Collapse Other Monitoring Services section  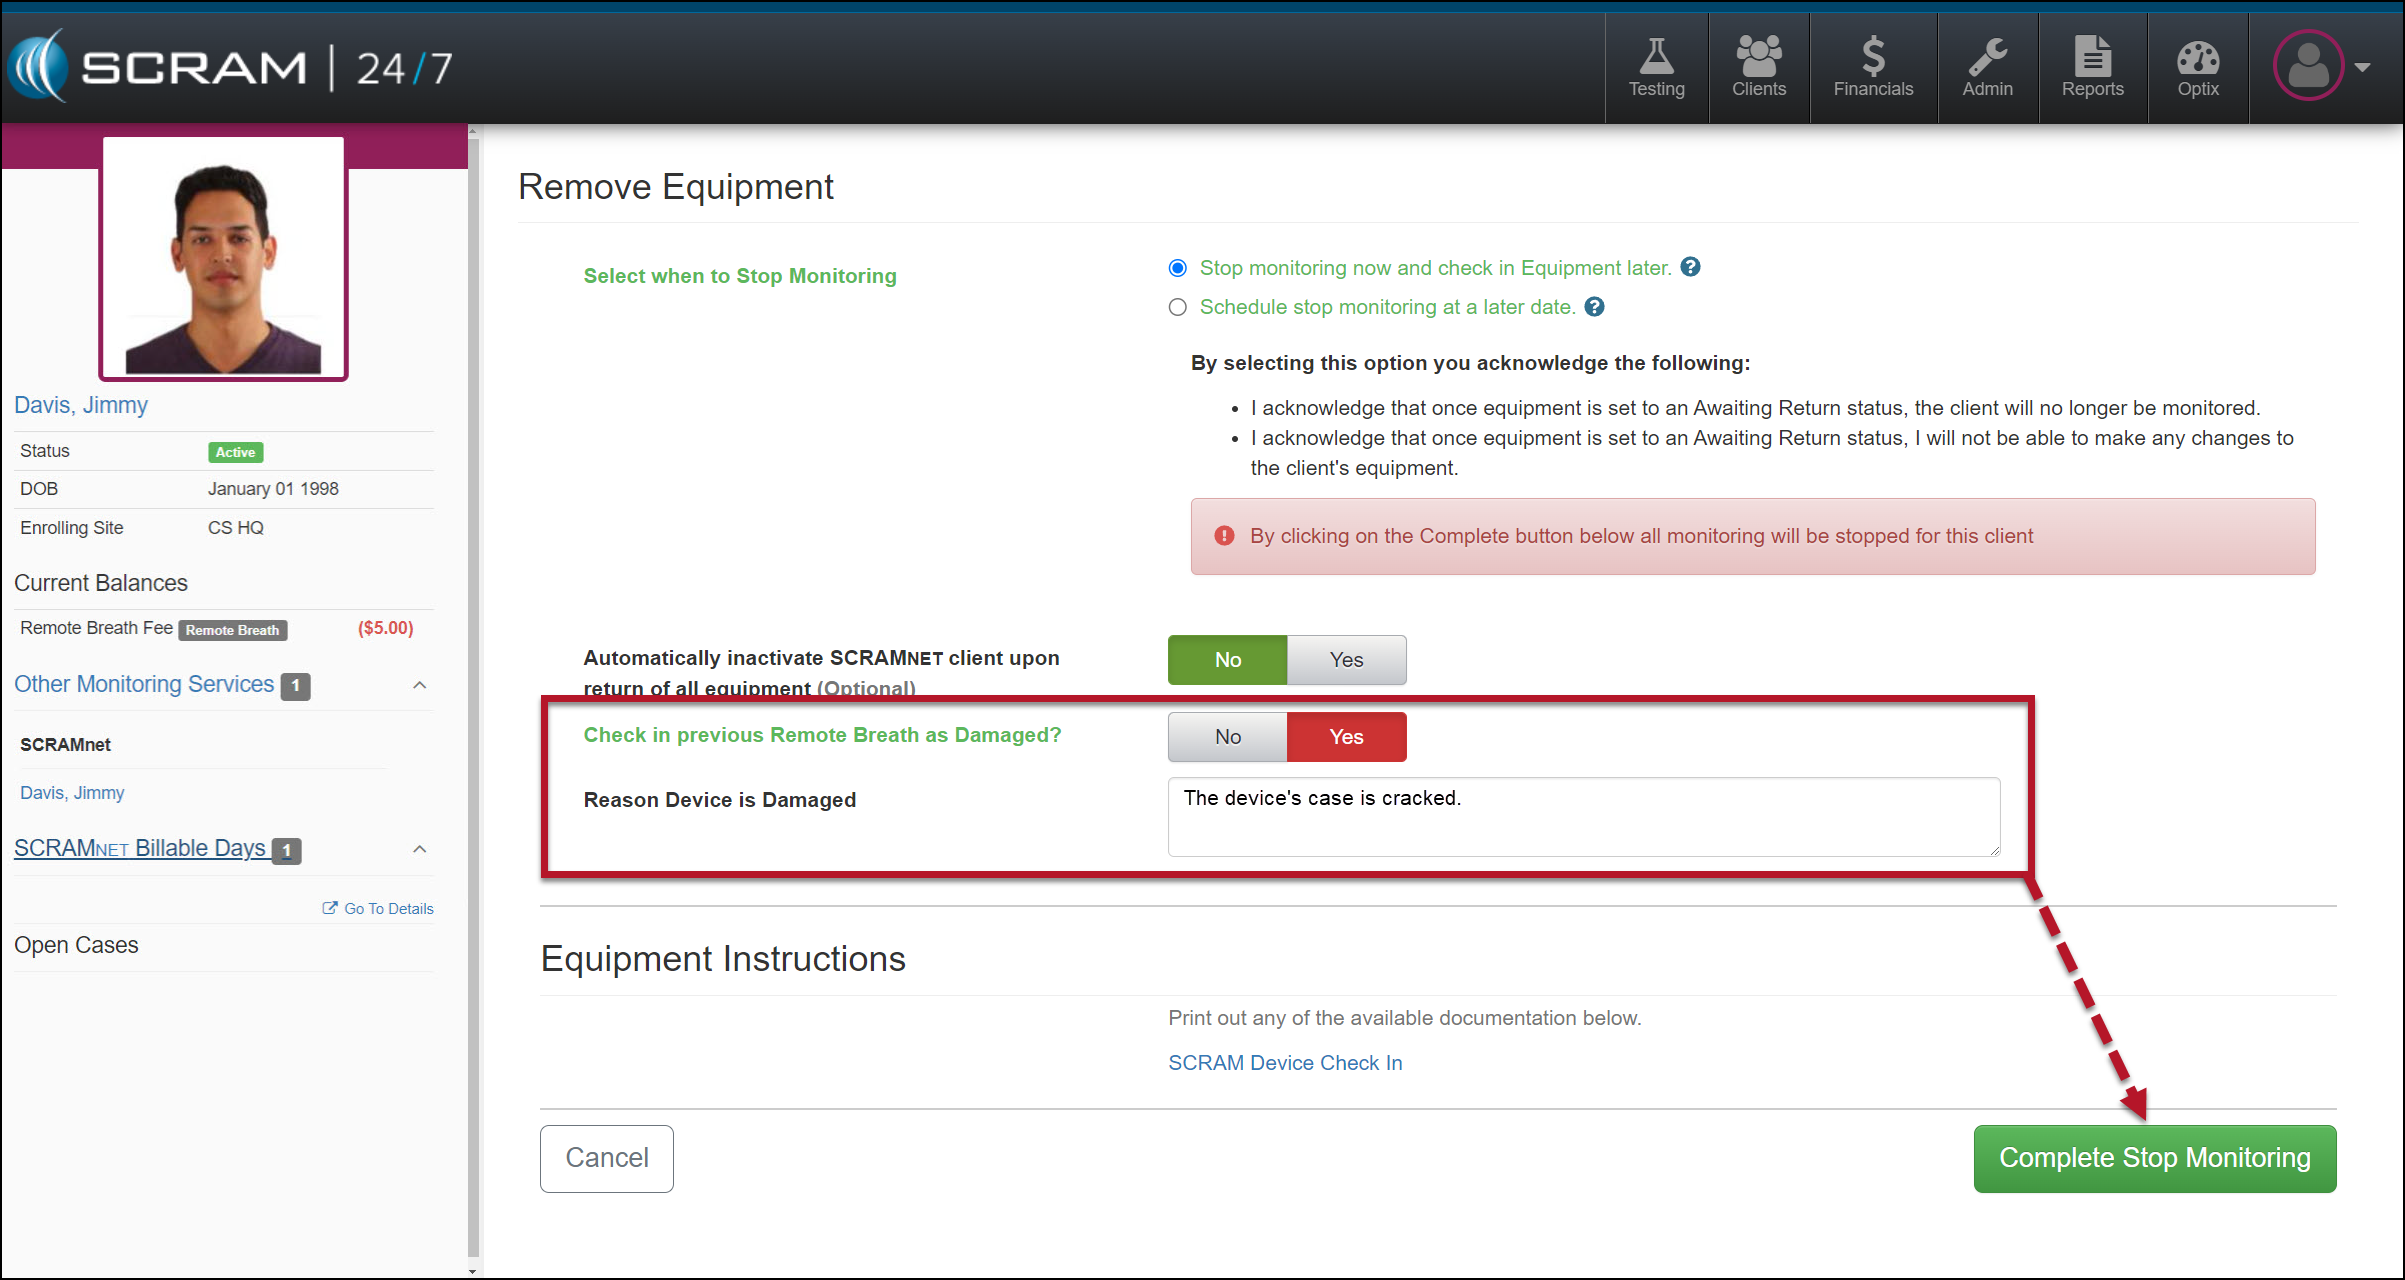(420, 685)
